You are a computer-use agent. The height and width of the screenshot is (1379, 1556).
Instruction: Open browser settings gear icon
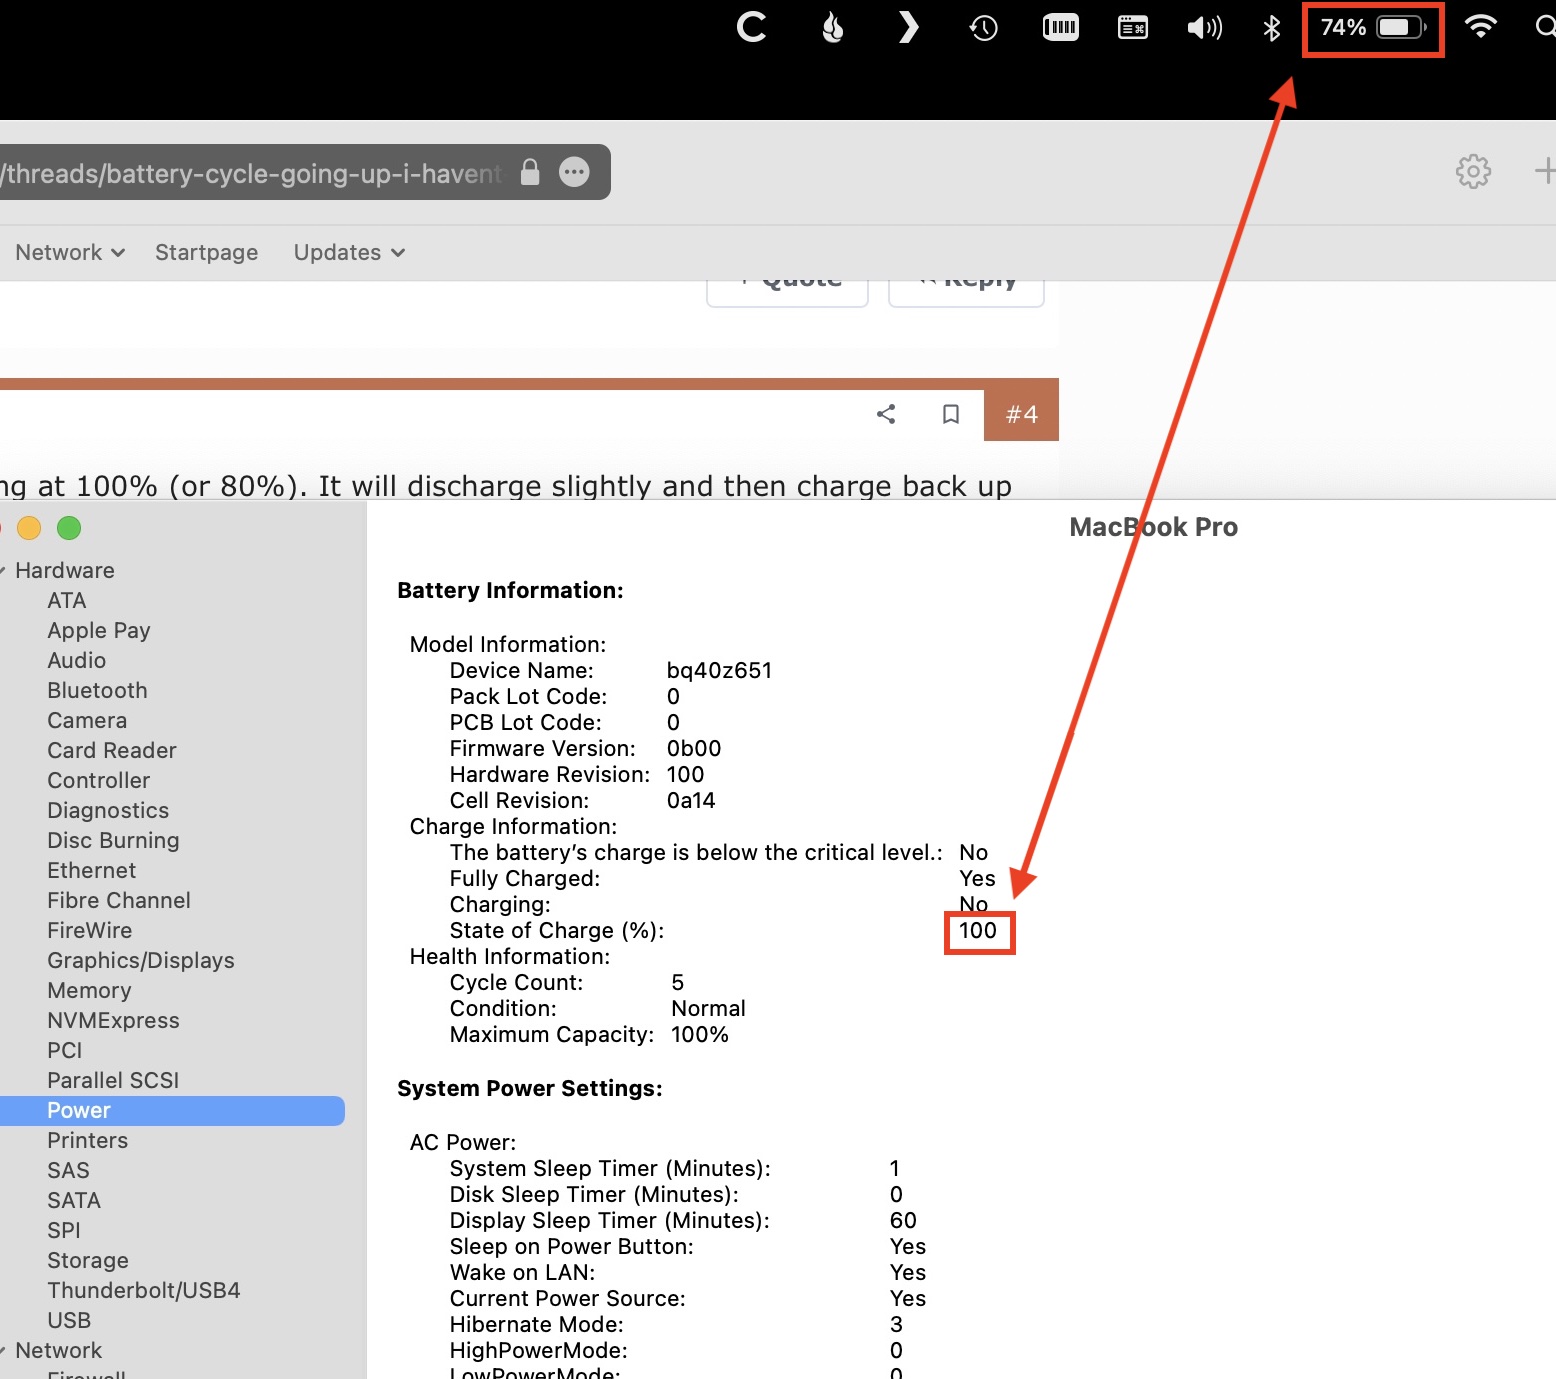tap(1473, 172)
